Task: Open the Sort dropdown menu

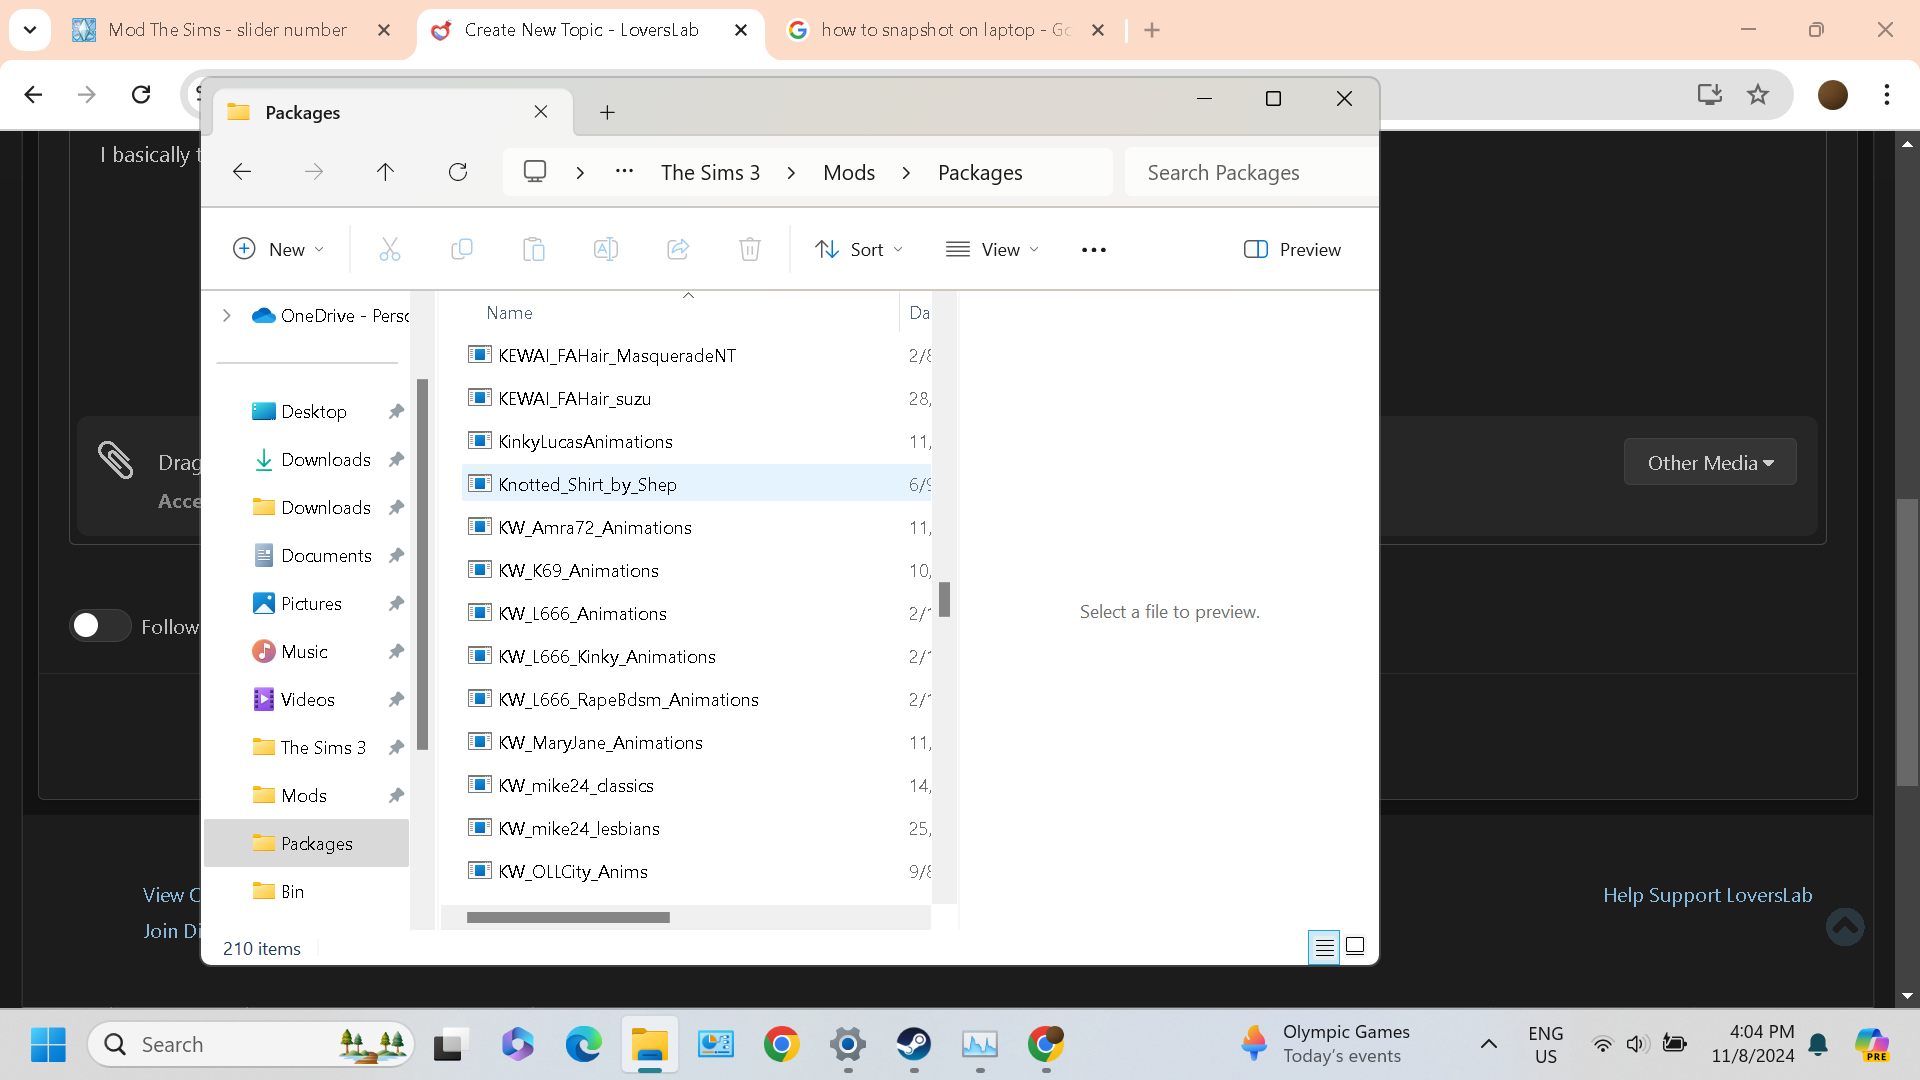Action: coord(859,250)
